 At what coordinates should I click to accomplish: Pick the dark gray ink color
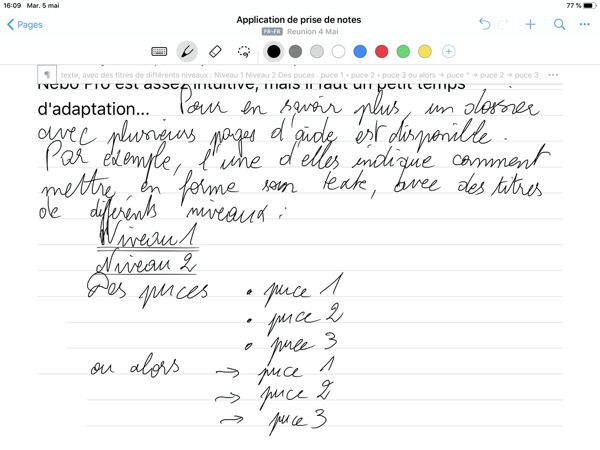click(296, 51)
